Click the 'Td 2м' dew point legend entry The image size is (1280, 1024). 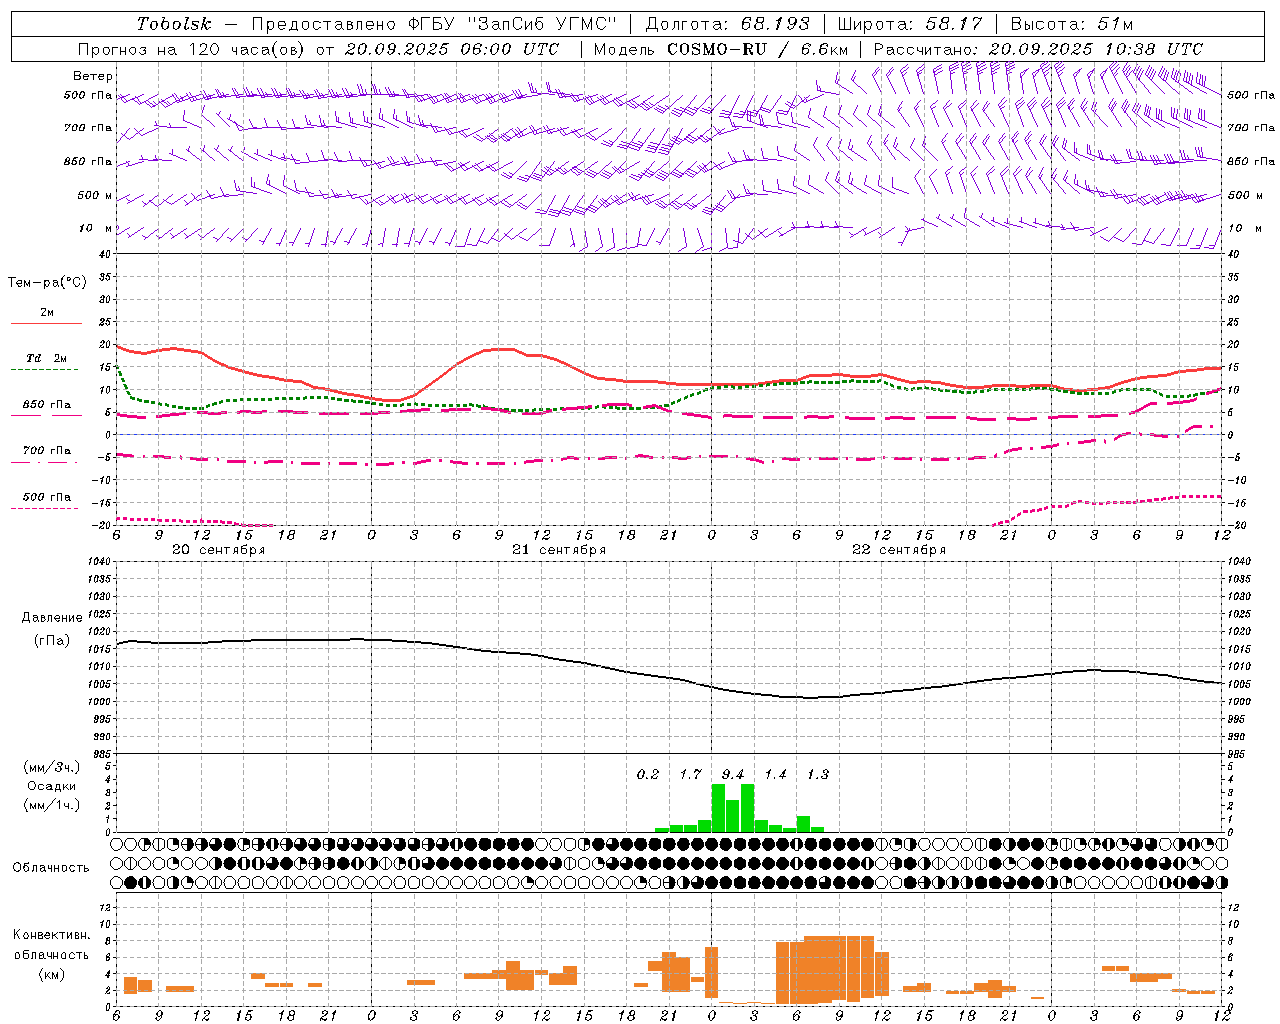pyautogui.click(x=46, y=358)
